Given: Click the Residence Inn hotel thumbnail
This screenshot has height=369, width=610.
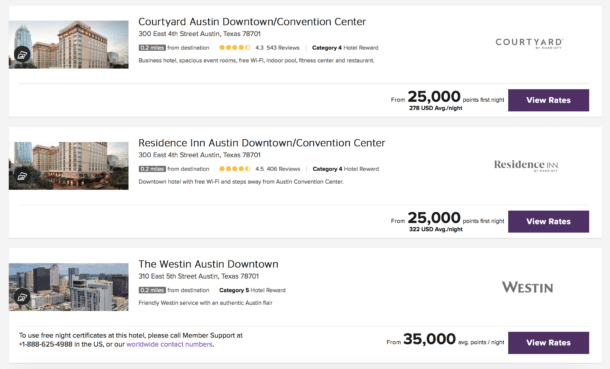Looking at the screenshot, I should point(68,166).
